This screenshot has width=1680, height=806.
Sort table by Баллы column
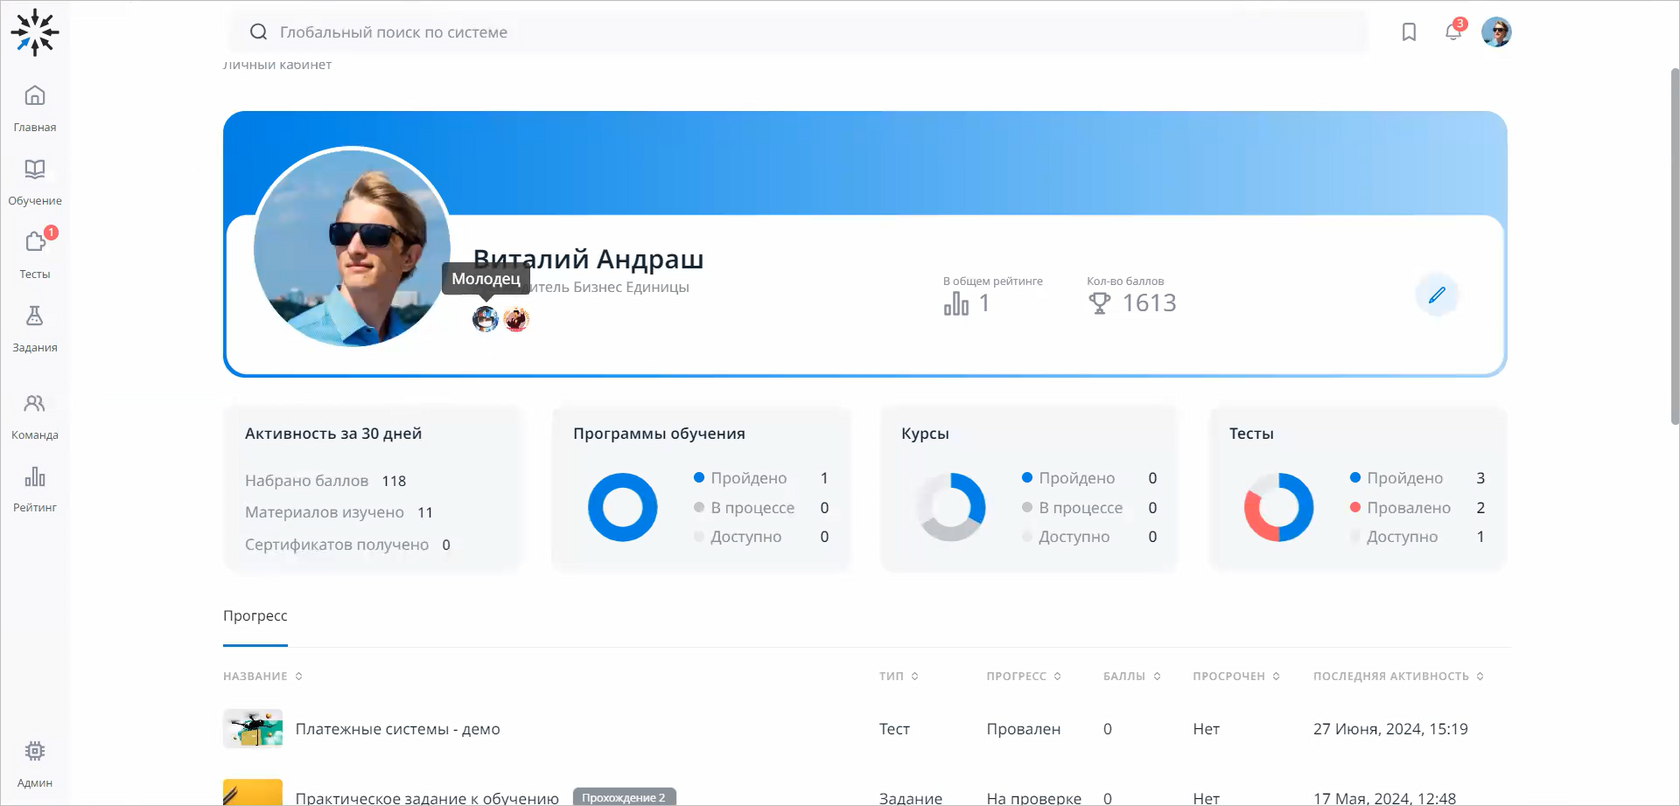click(1132, 677)
